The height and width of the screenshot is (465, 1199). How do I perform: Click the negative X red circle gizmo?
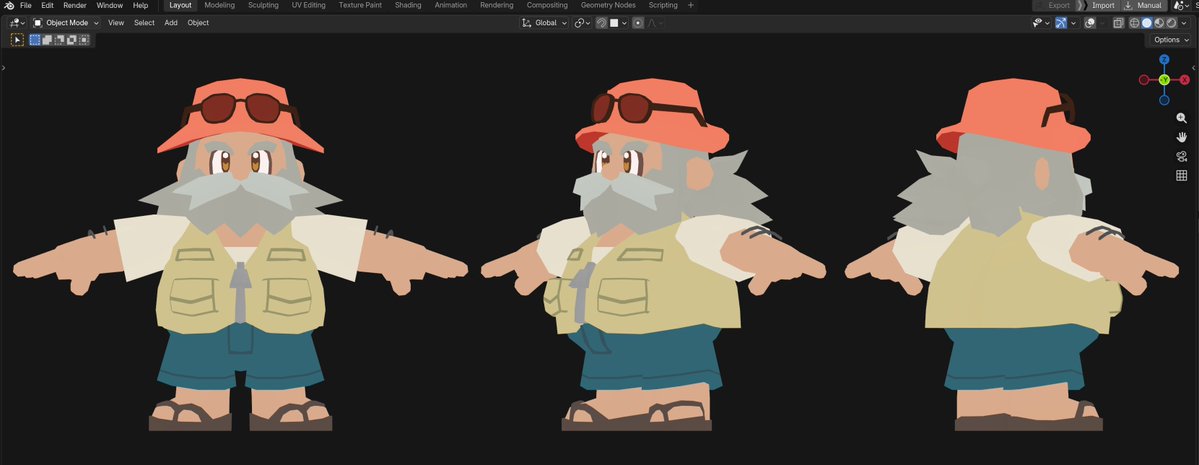(x=1144, y=80)
